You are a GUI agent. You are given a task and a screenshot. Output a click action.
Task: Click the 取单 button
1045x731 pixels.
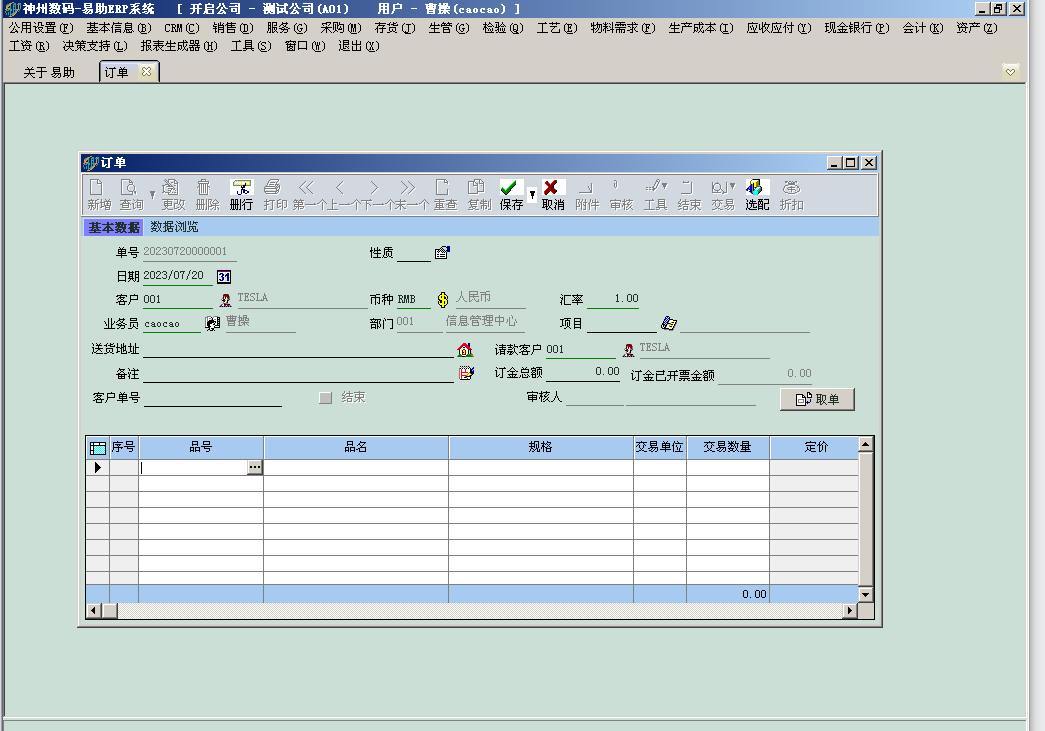(817, 399)
